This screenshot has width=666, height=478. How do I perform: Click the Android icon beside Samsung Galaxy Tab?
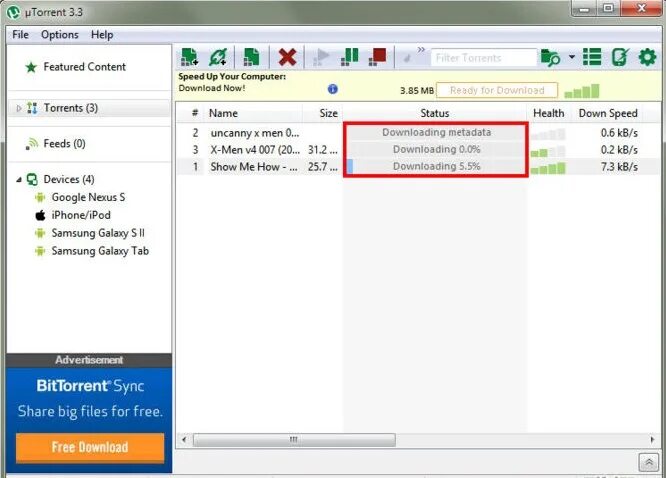40,251
